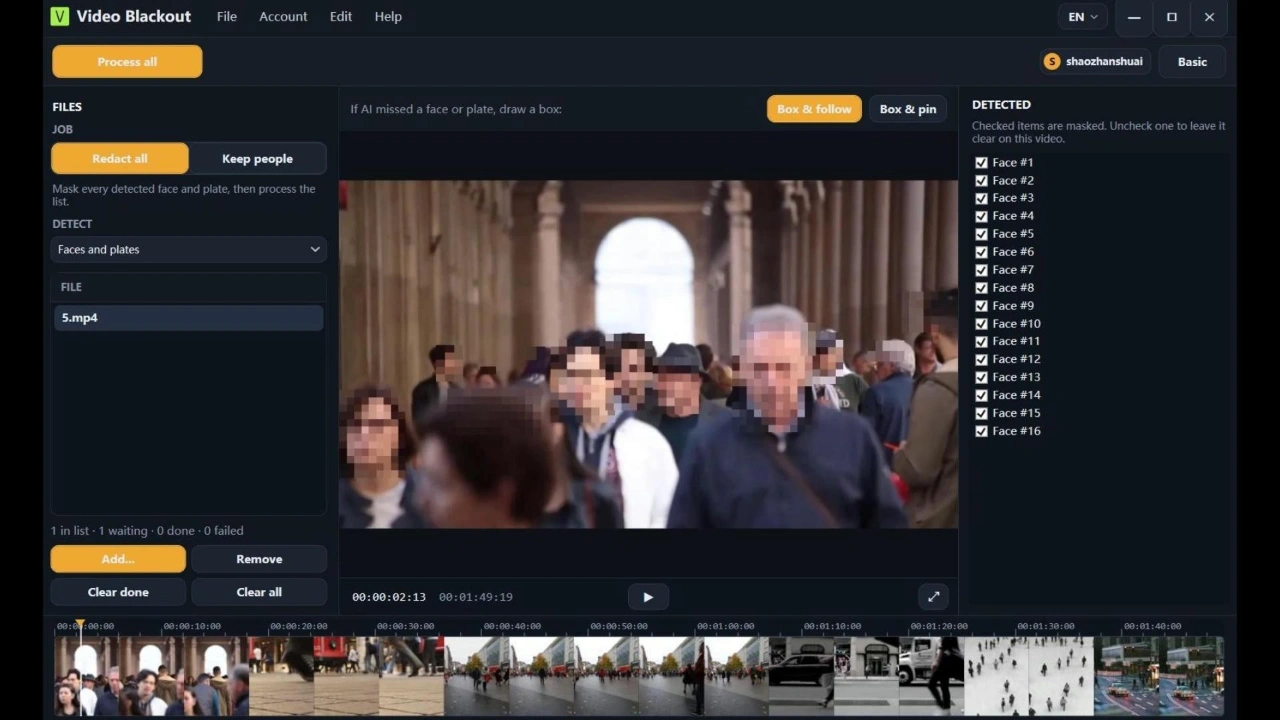This screenshot has height=720, width=1280.
Task: Click the aerial crowd thumbnail in timeline
Action: coord(1029,676)
